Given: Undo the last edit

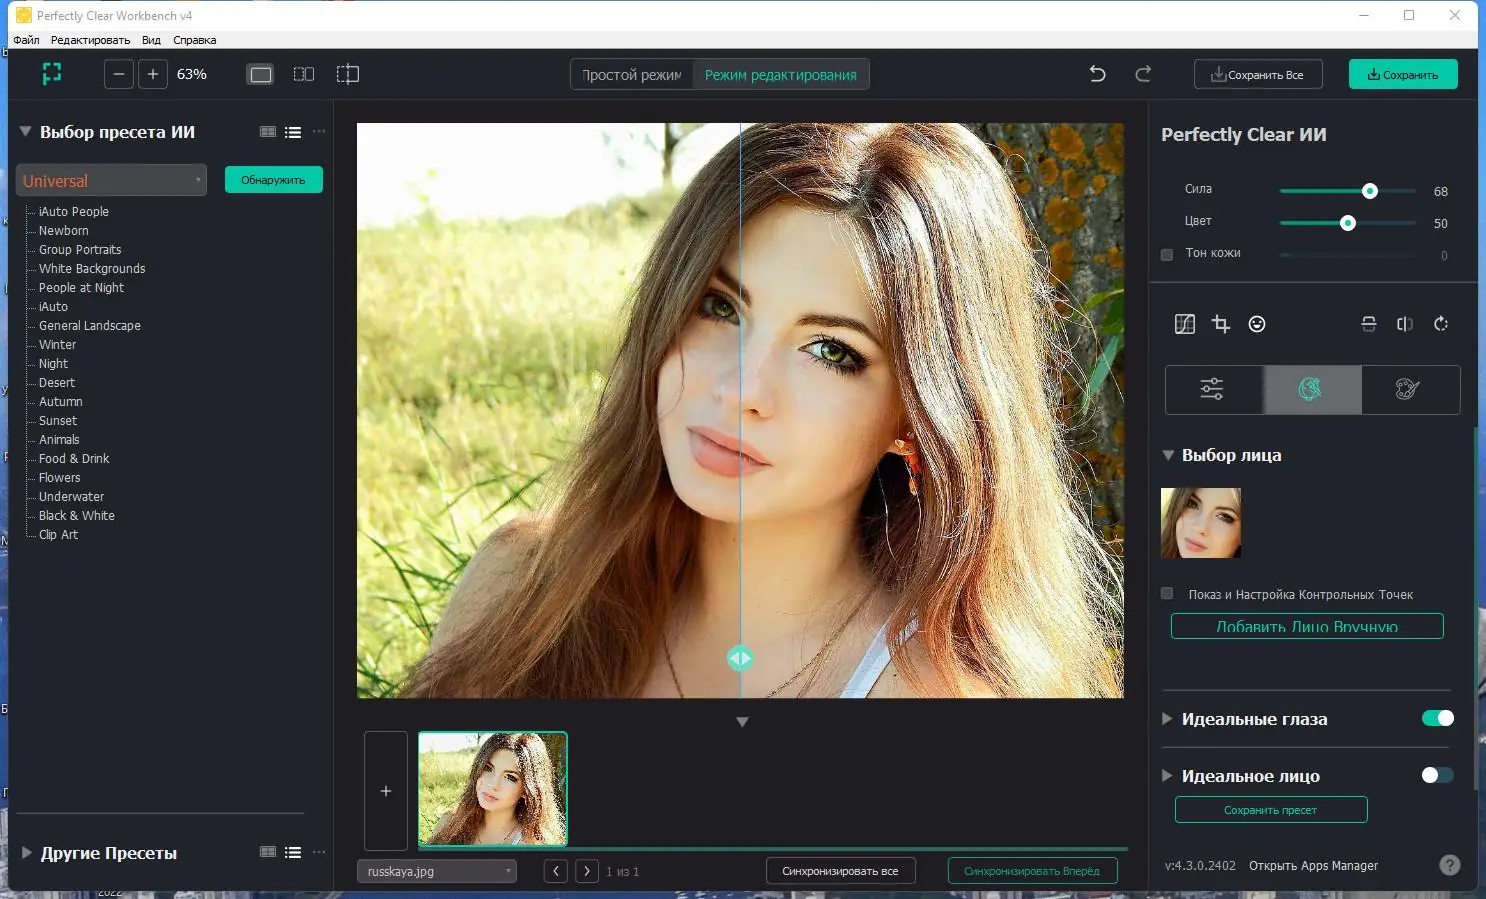Looking at the screenshot, I should click(1097, 74).
